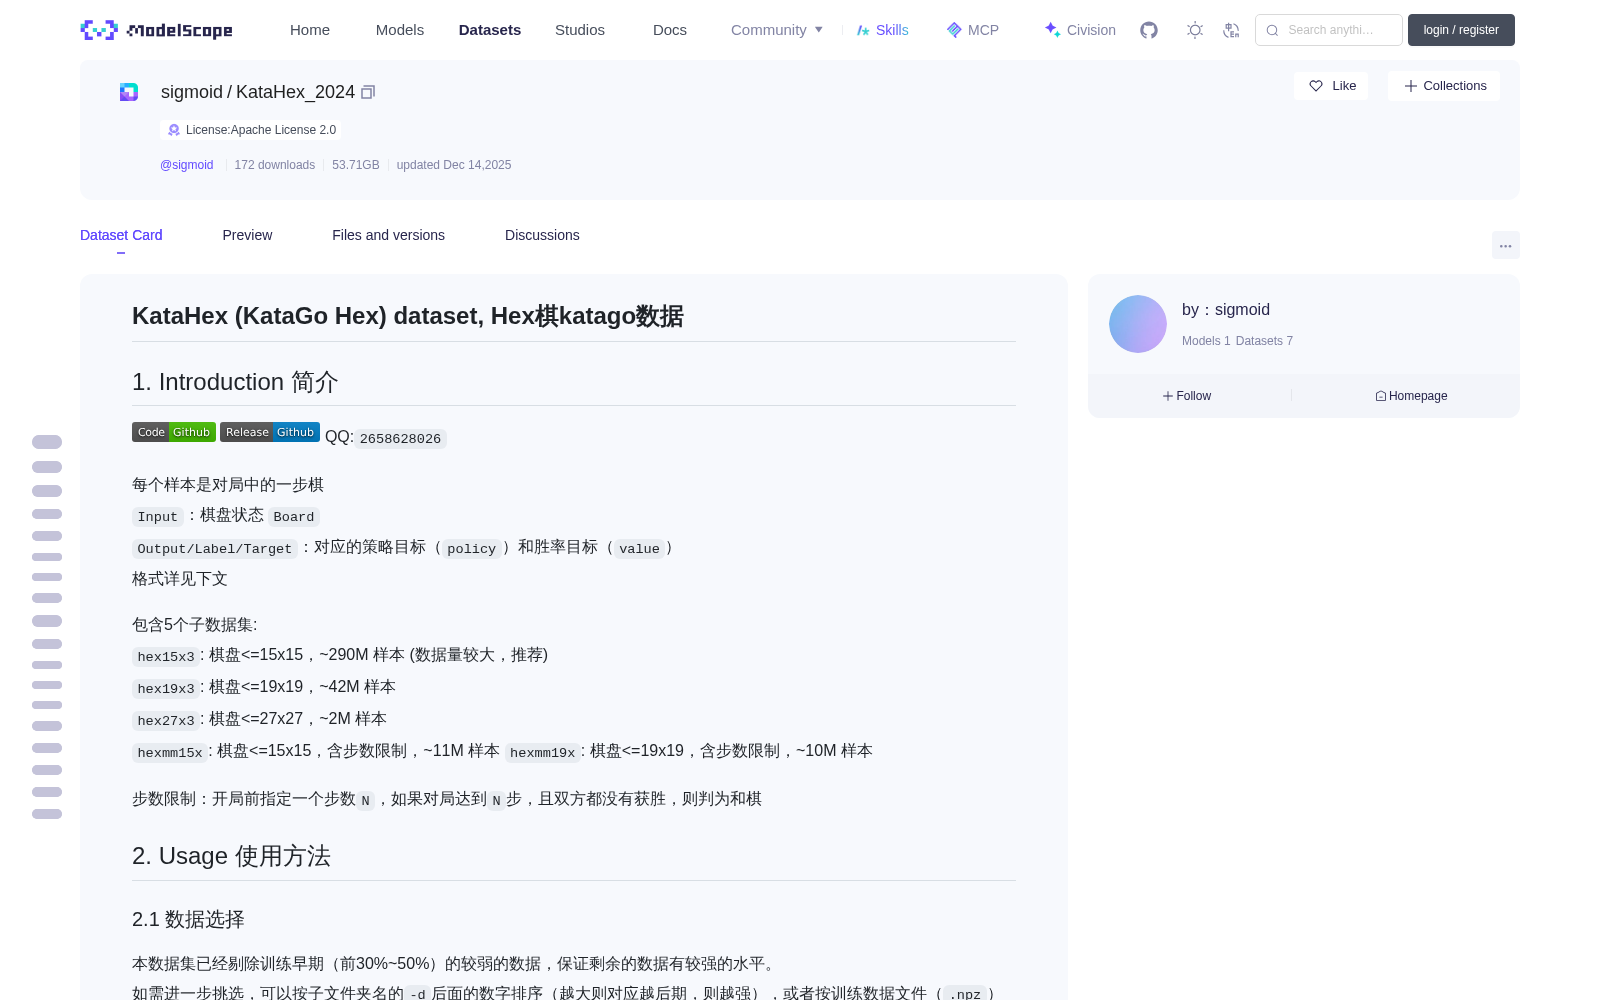
Task: Expand the Community dropdown menu
Action: pos(777,30)
